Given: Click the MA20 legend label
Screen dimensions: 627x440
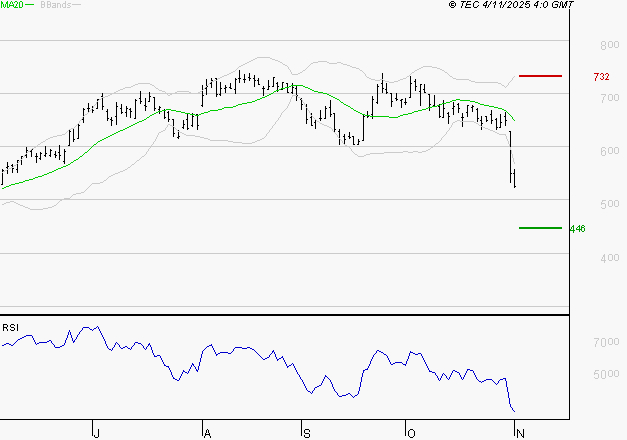Looking at the screenshot, I should click(x=12, y=4).
